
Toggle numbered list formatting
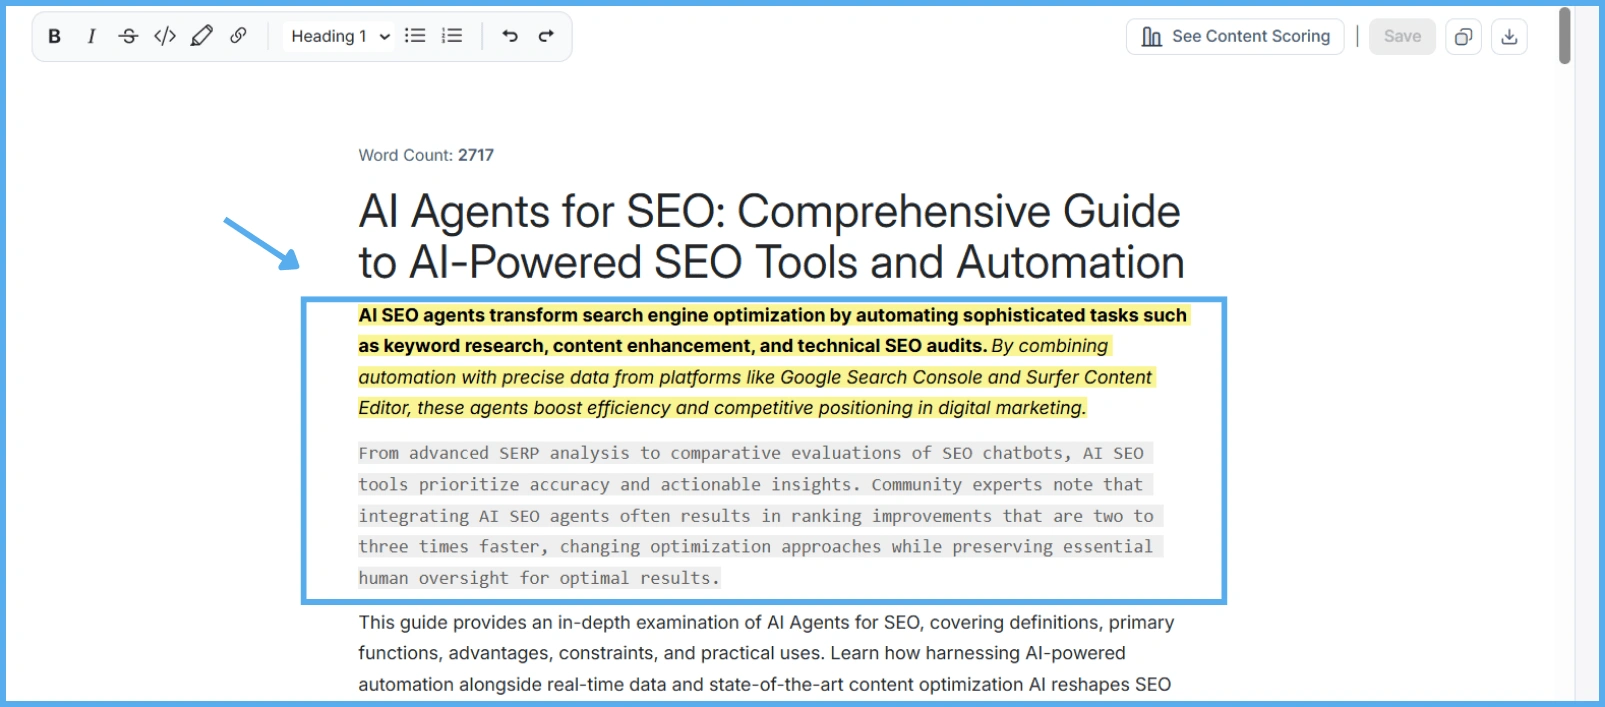pyautogui.click(x=452, y=36)
